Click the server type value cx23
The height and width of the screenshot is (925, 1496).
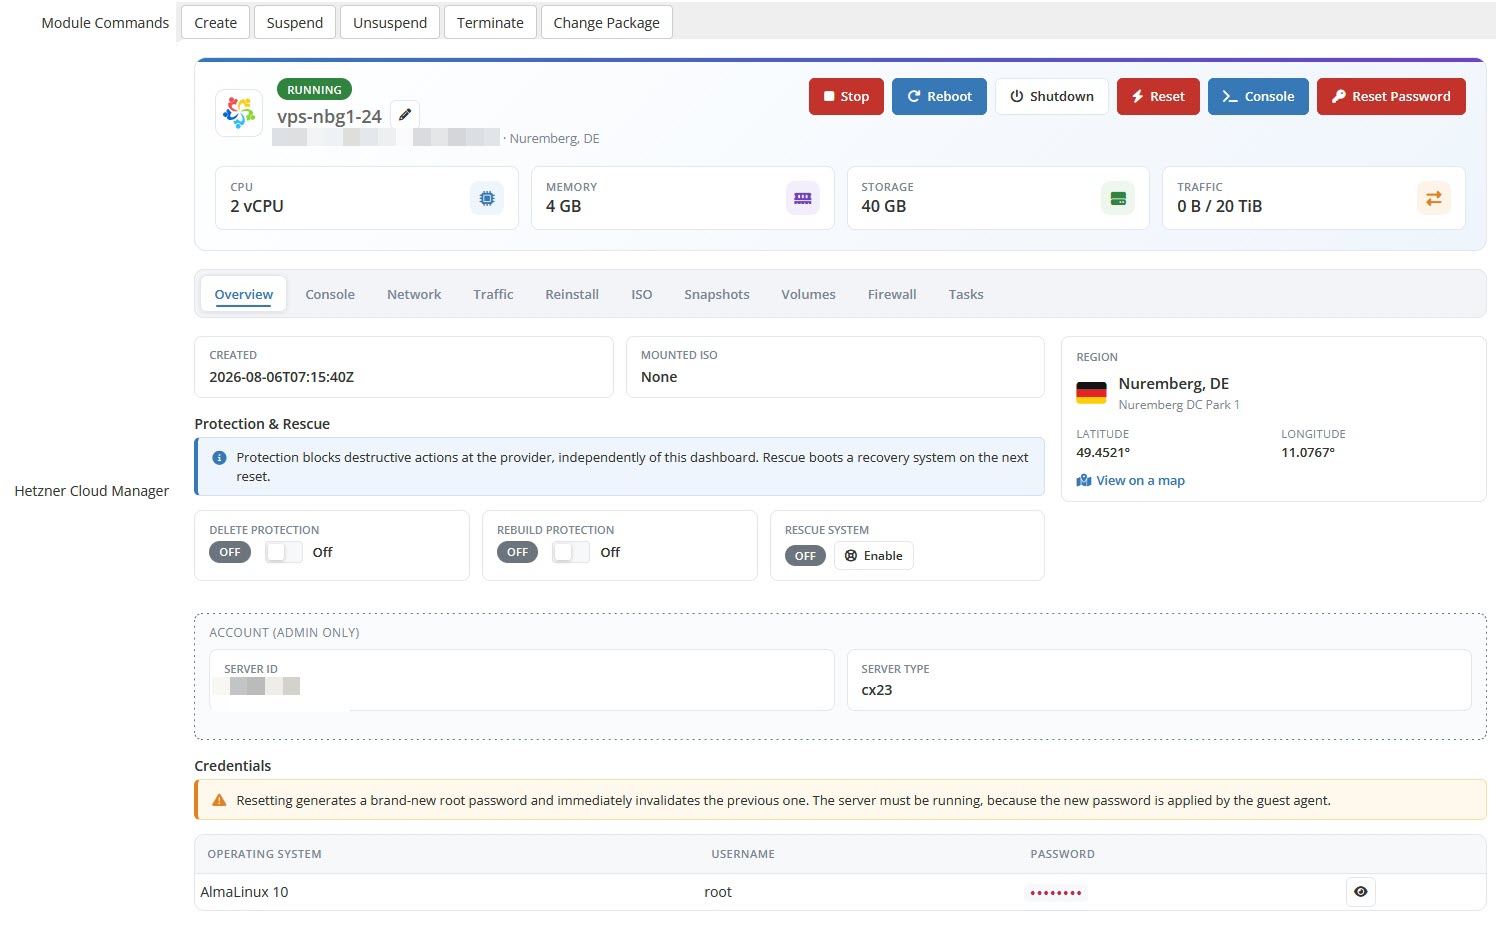tap(877, 690)
